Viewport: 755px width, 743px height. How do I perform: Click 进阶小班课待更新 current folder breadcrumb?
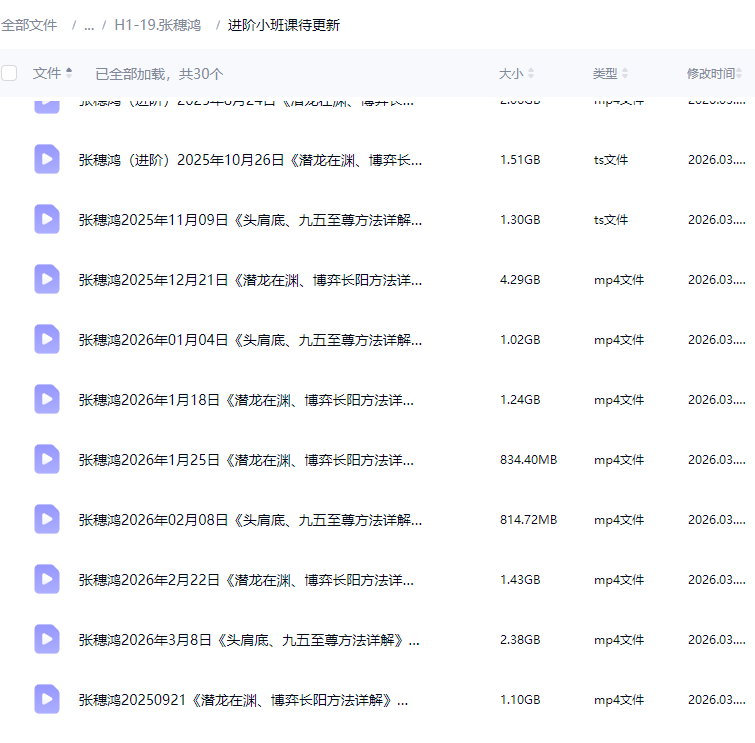tap(284, 25)
